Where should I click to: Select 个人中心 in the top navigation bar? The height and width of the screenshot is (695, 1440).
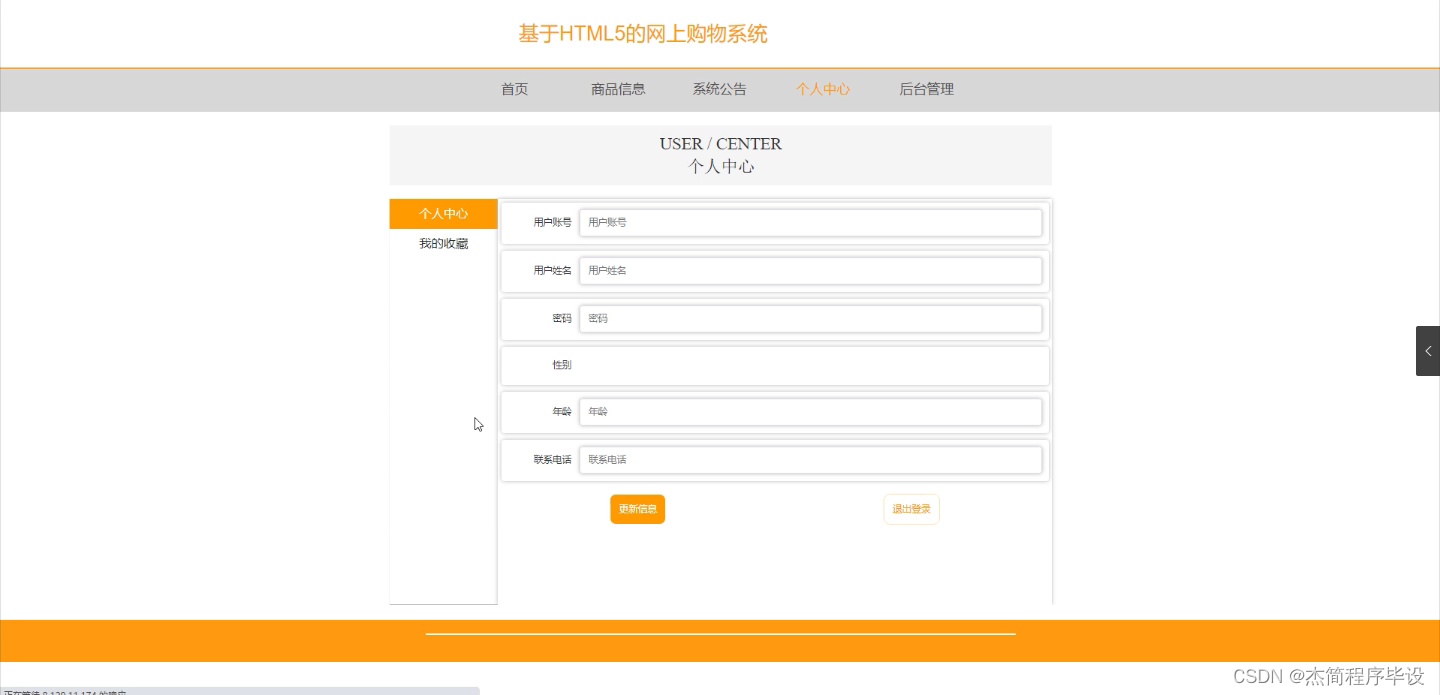pos(823,89)
